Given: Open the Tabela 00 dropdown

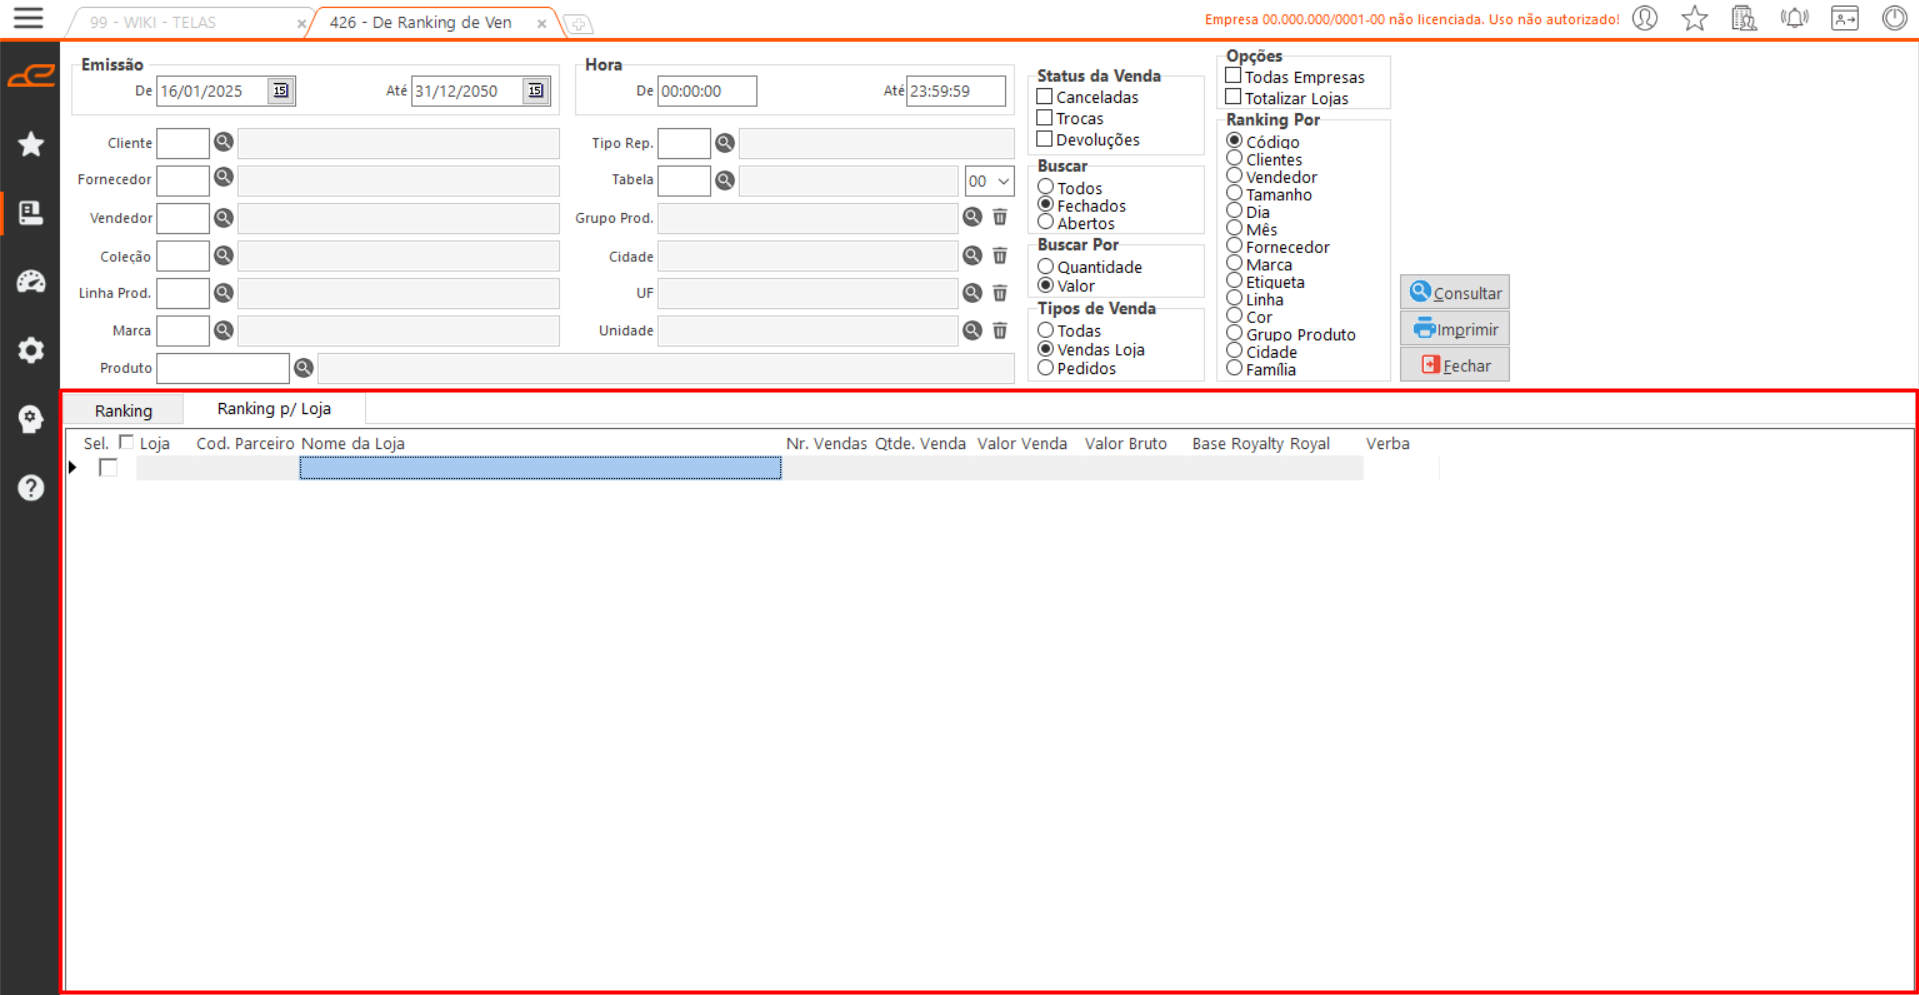Looking at the screenshot, I should pos(989,181).
